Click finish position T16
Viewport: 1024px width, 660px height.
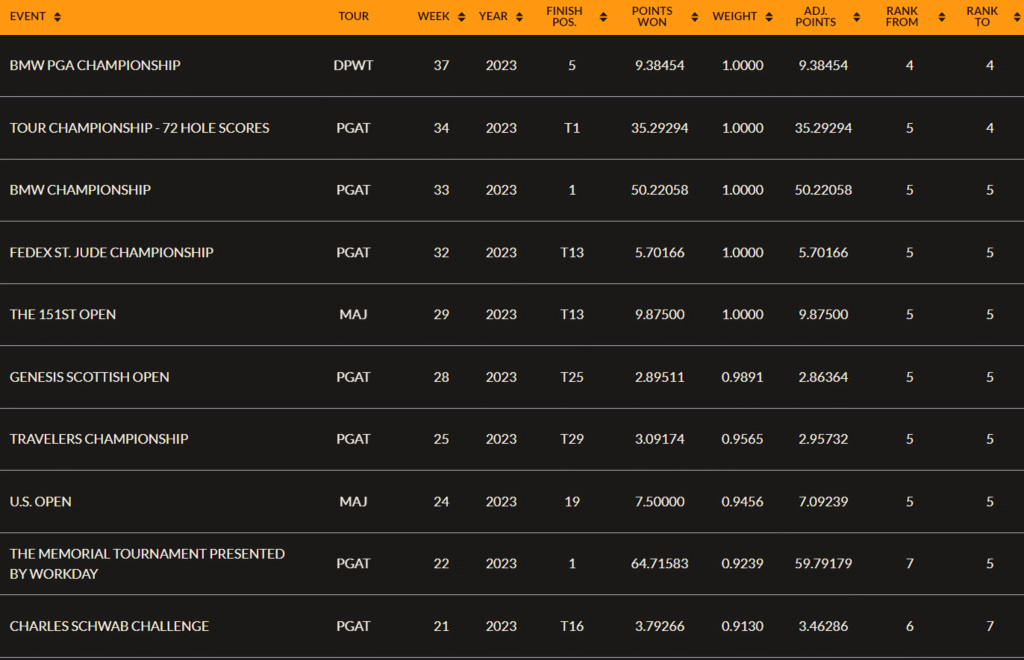[x=572, y=627]
